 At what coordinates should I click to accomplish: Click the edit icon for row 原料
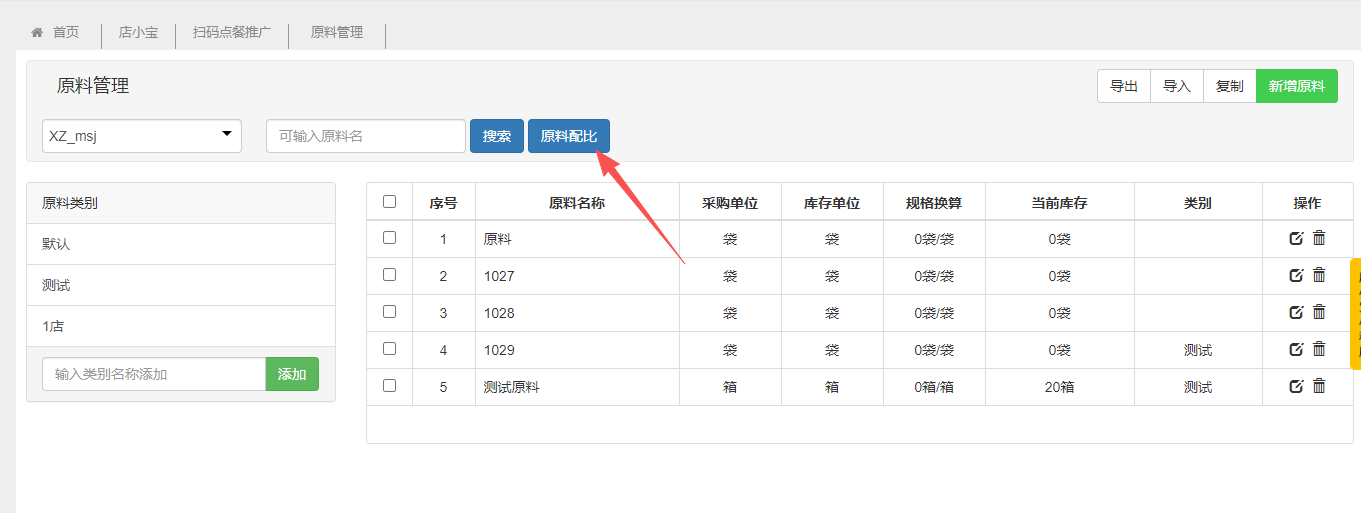click(x=1296, y=238)
